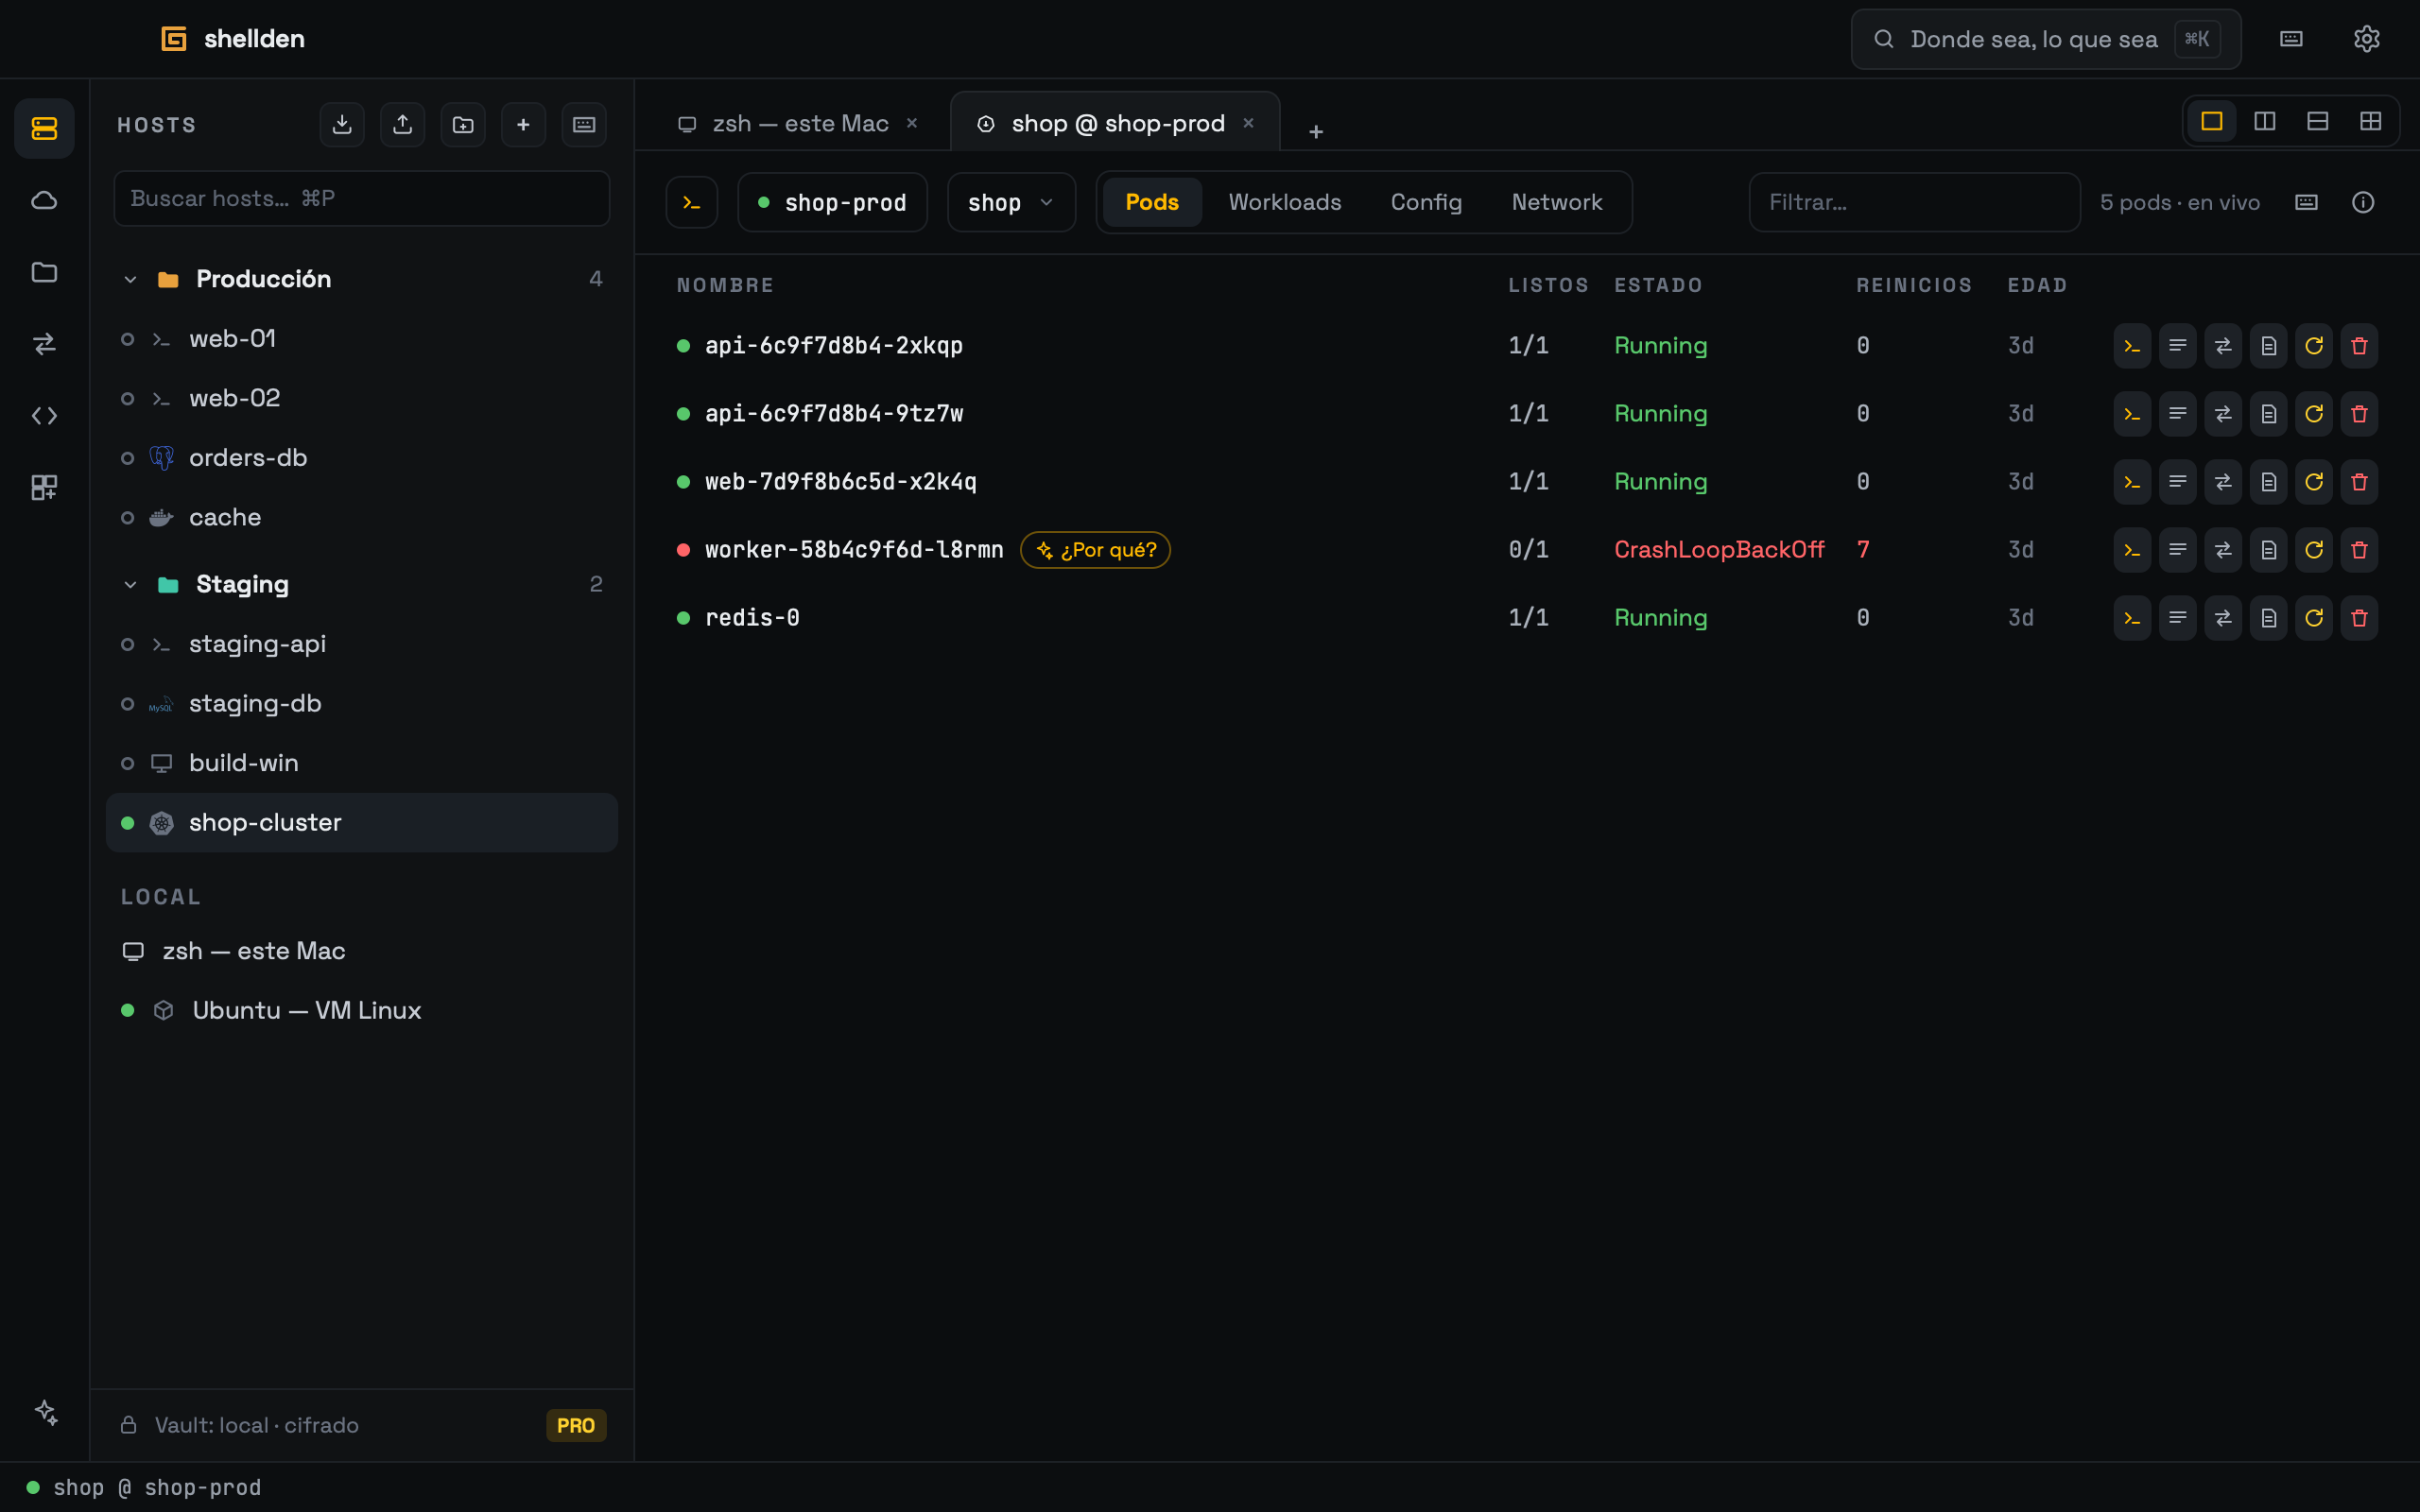Viewport: 2420px width, 1512px height.
Task: Select the zsh — este Mac tab
Action: pos(799,124)
